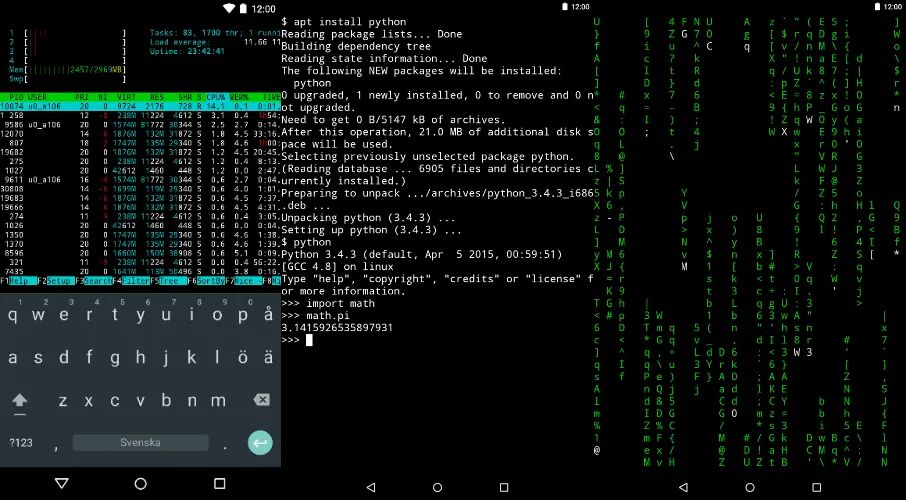Tap the Uptime 23:42:41 text in htop

point(187,51)
